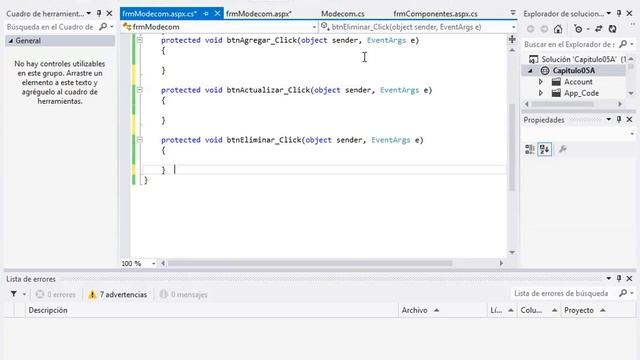Open Propiedades window options dropdown
640x360 pixels.
[x=609, y=119]
